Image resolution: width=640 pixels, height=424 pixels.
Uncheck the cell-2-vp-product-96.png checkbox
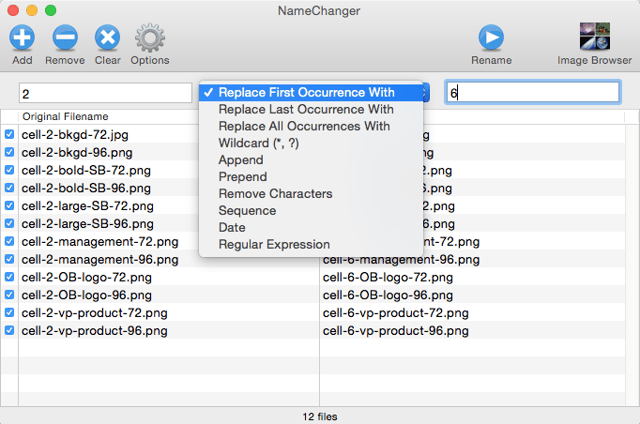tap(9, 330)
